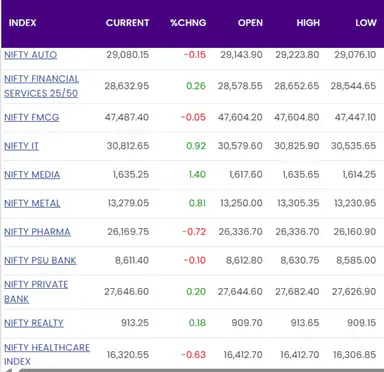Screen dimensions: 384x372
Task: Select NIFTY METAL change value 0.81
Action: (197, 203)
